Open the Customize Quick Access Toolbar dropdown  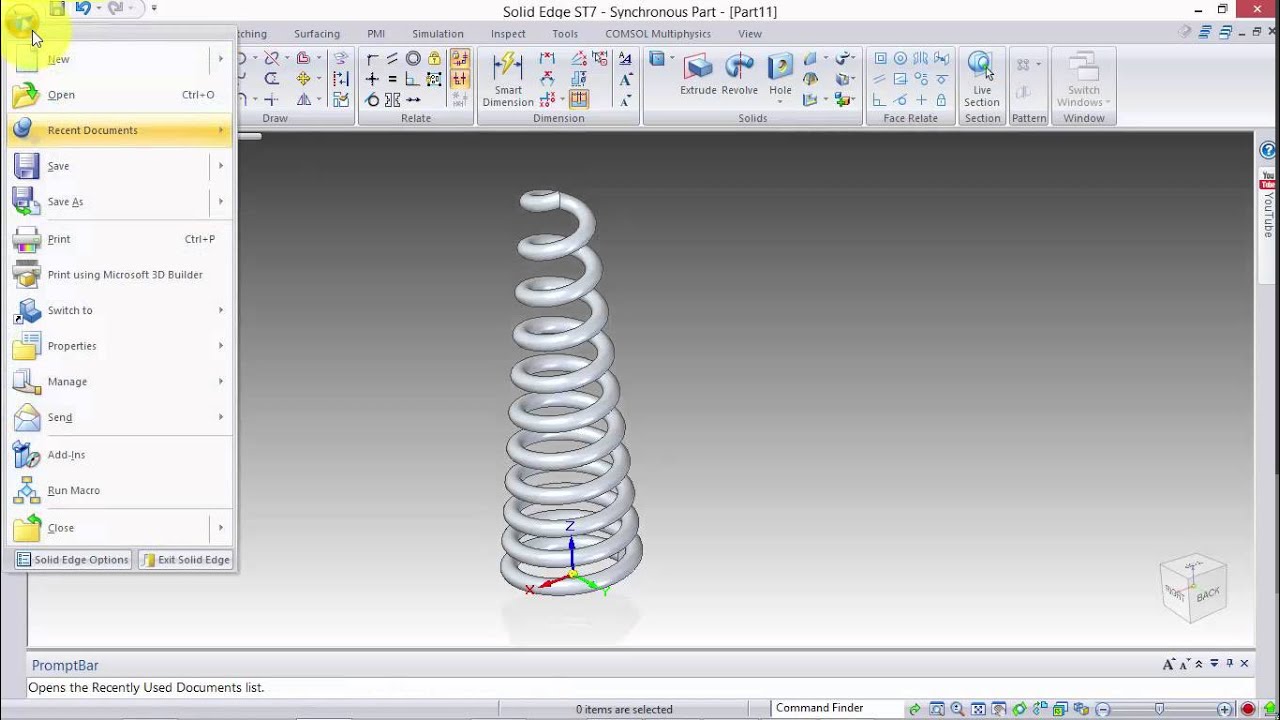click(x=154, y=8)
